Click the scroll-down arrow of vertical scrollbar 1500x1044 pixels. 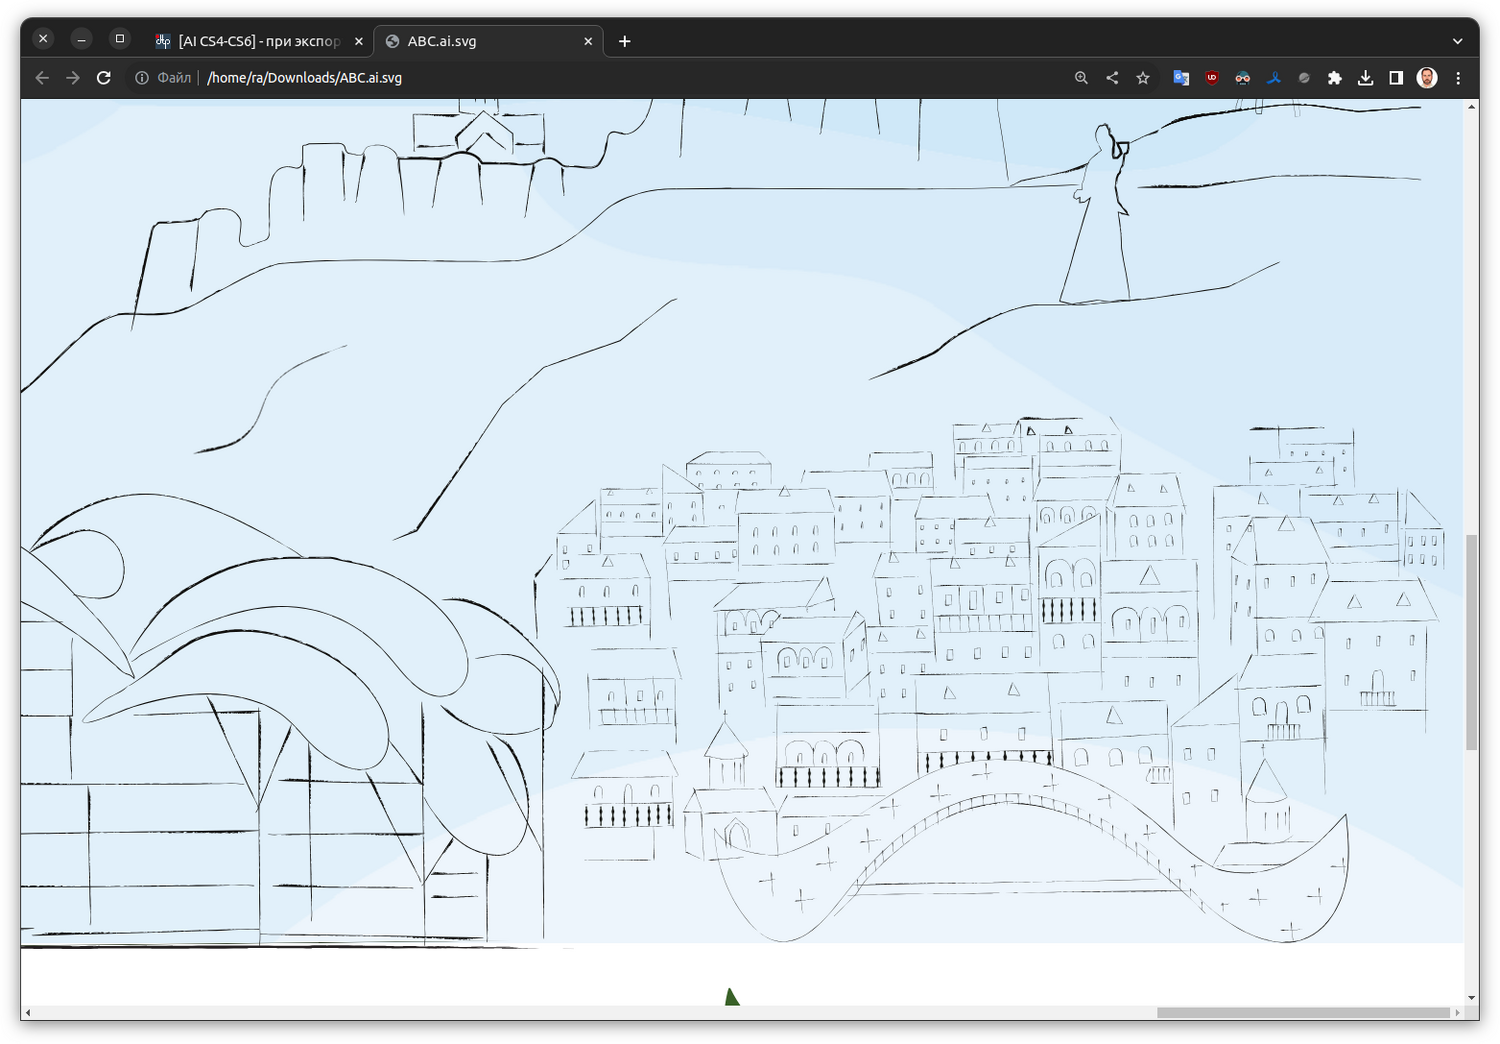(x=1472, y=998)
